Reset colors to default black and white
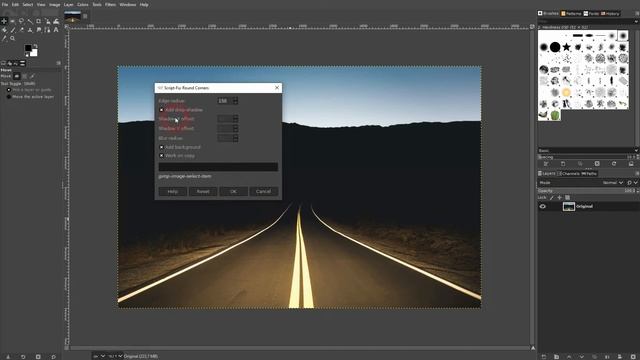 pyautogui.click(x=27, y=55)
